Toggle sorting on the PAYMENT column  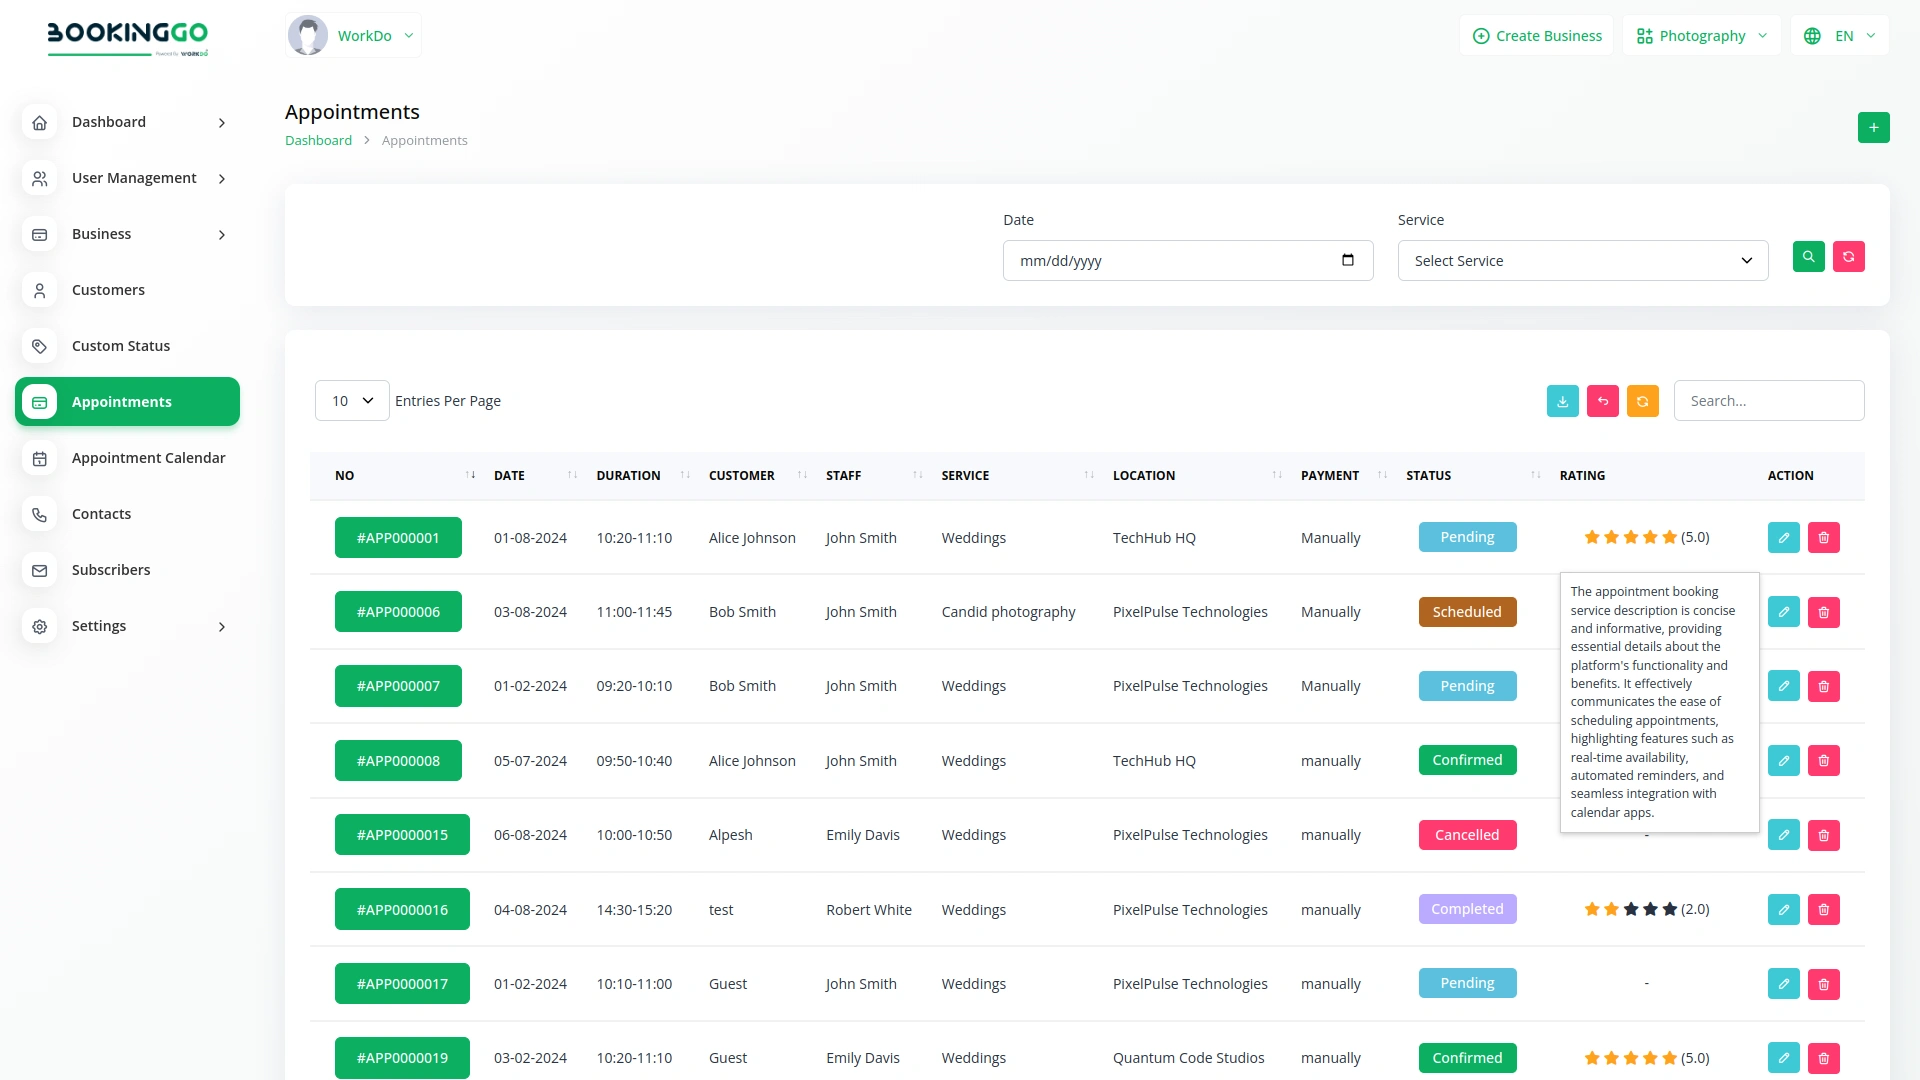(x=1382, y=475)
